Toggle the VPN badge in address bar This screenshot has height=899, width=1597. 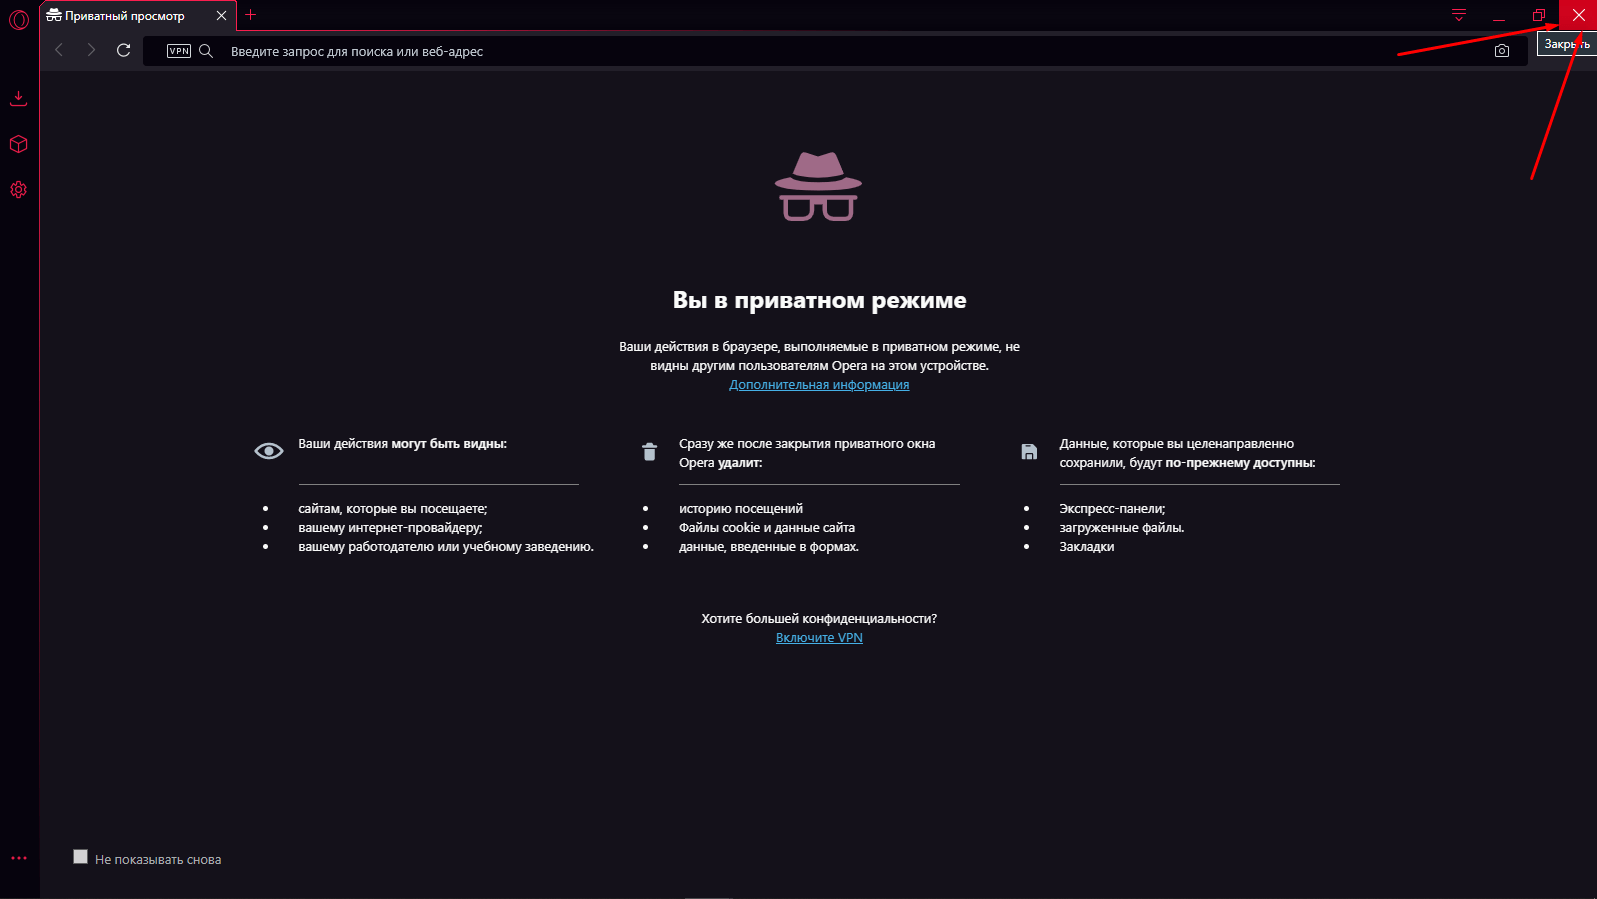point(179,51)
